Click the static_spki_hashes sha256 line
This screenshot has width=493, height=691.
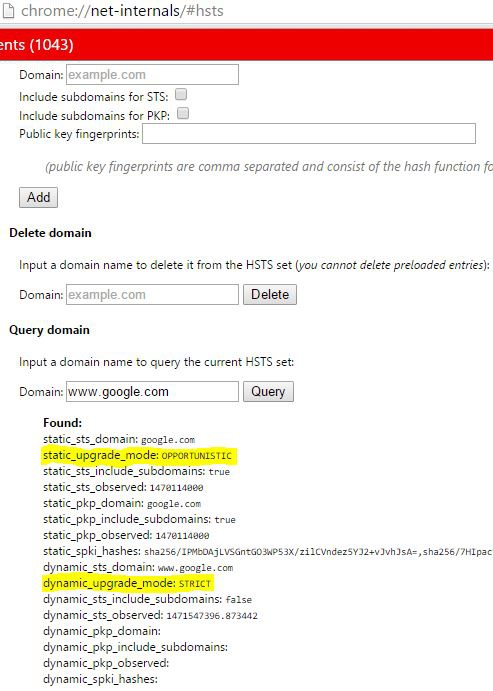coord(268,551)
